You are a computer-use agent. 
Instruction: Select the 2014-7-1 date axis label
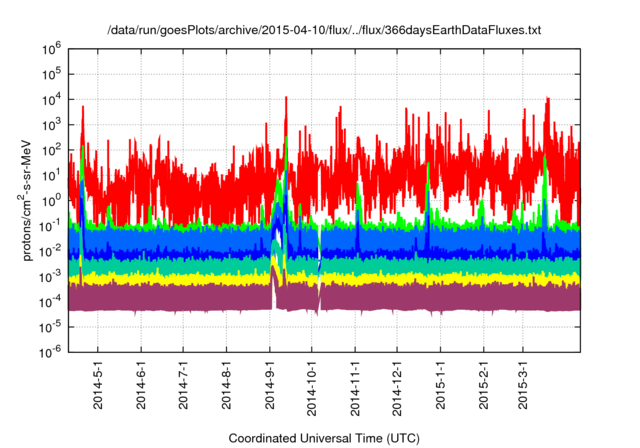[183, 384]
